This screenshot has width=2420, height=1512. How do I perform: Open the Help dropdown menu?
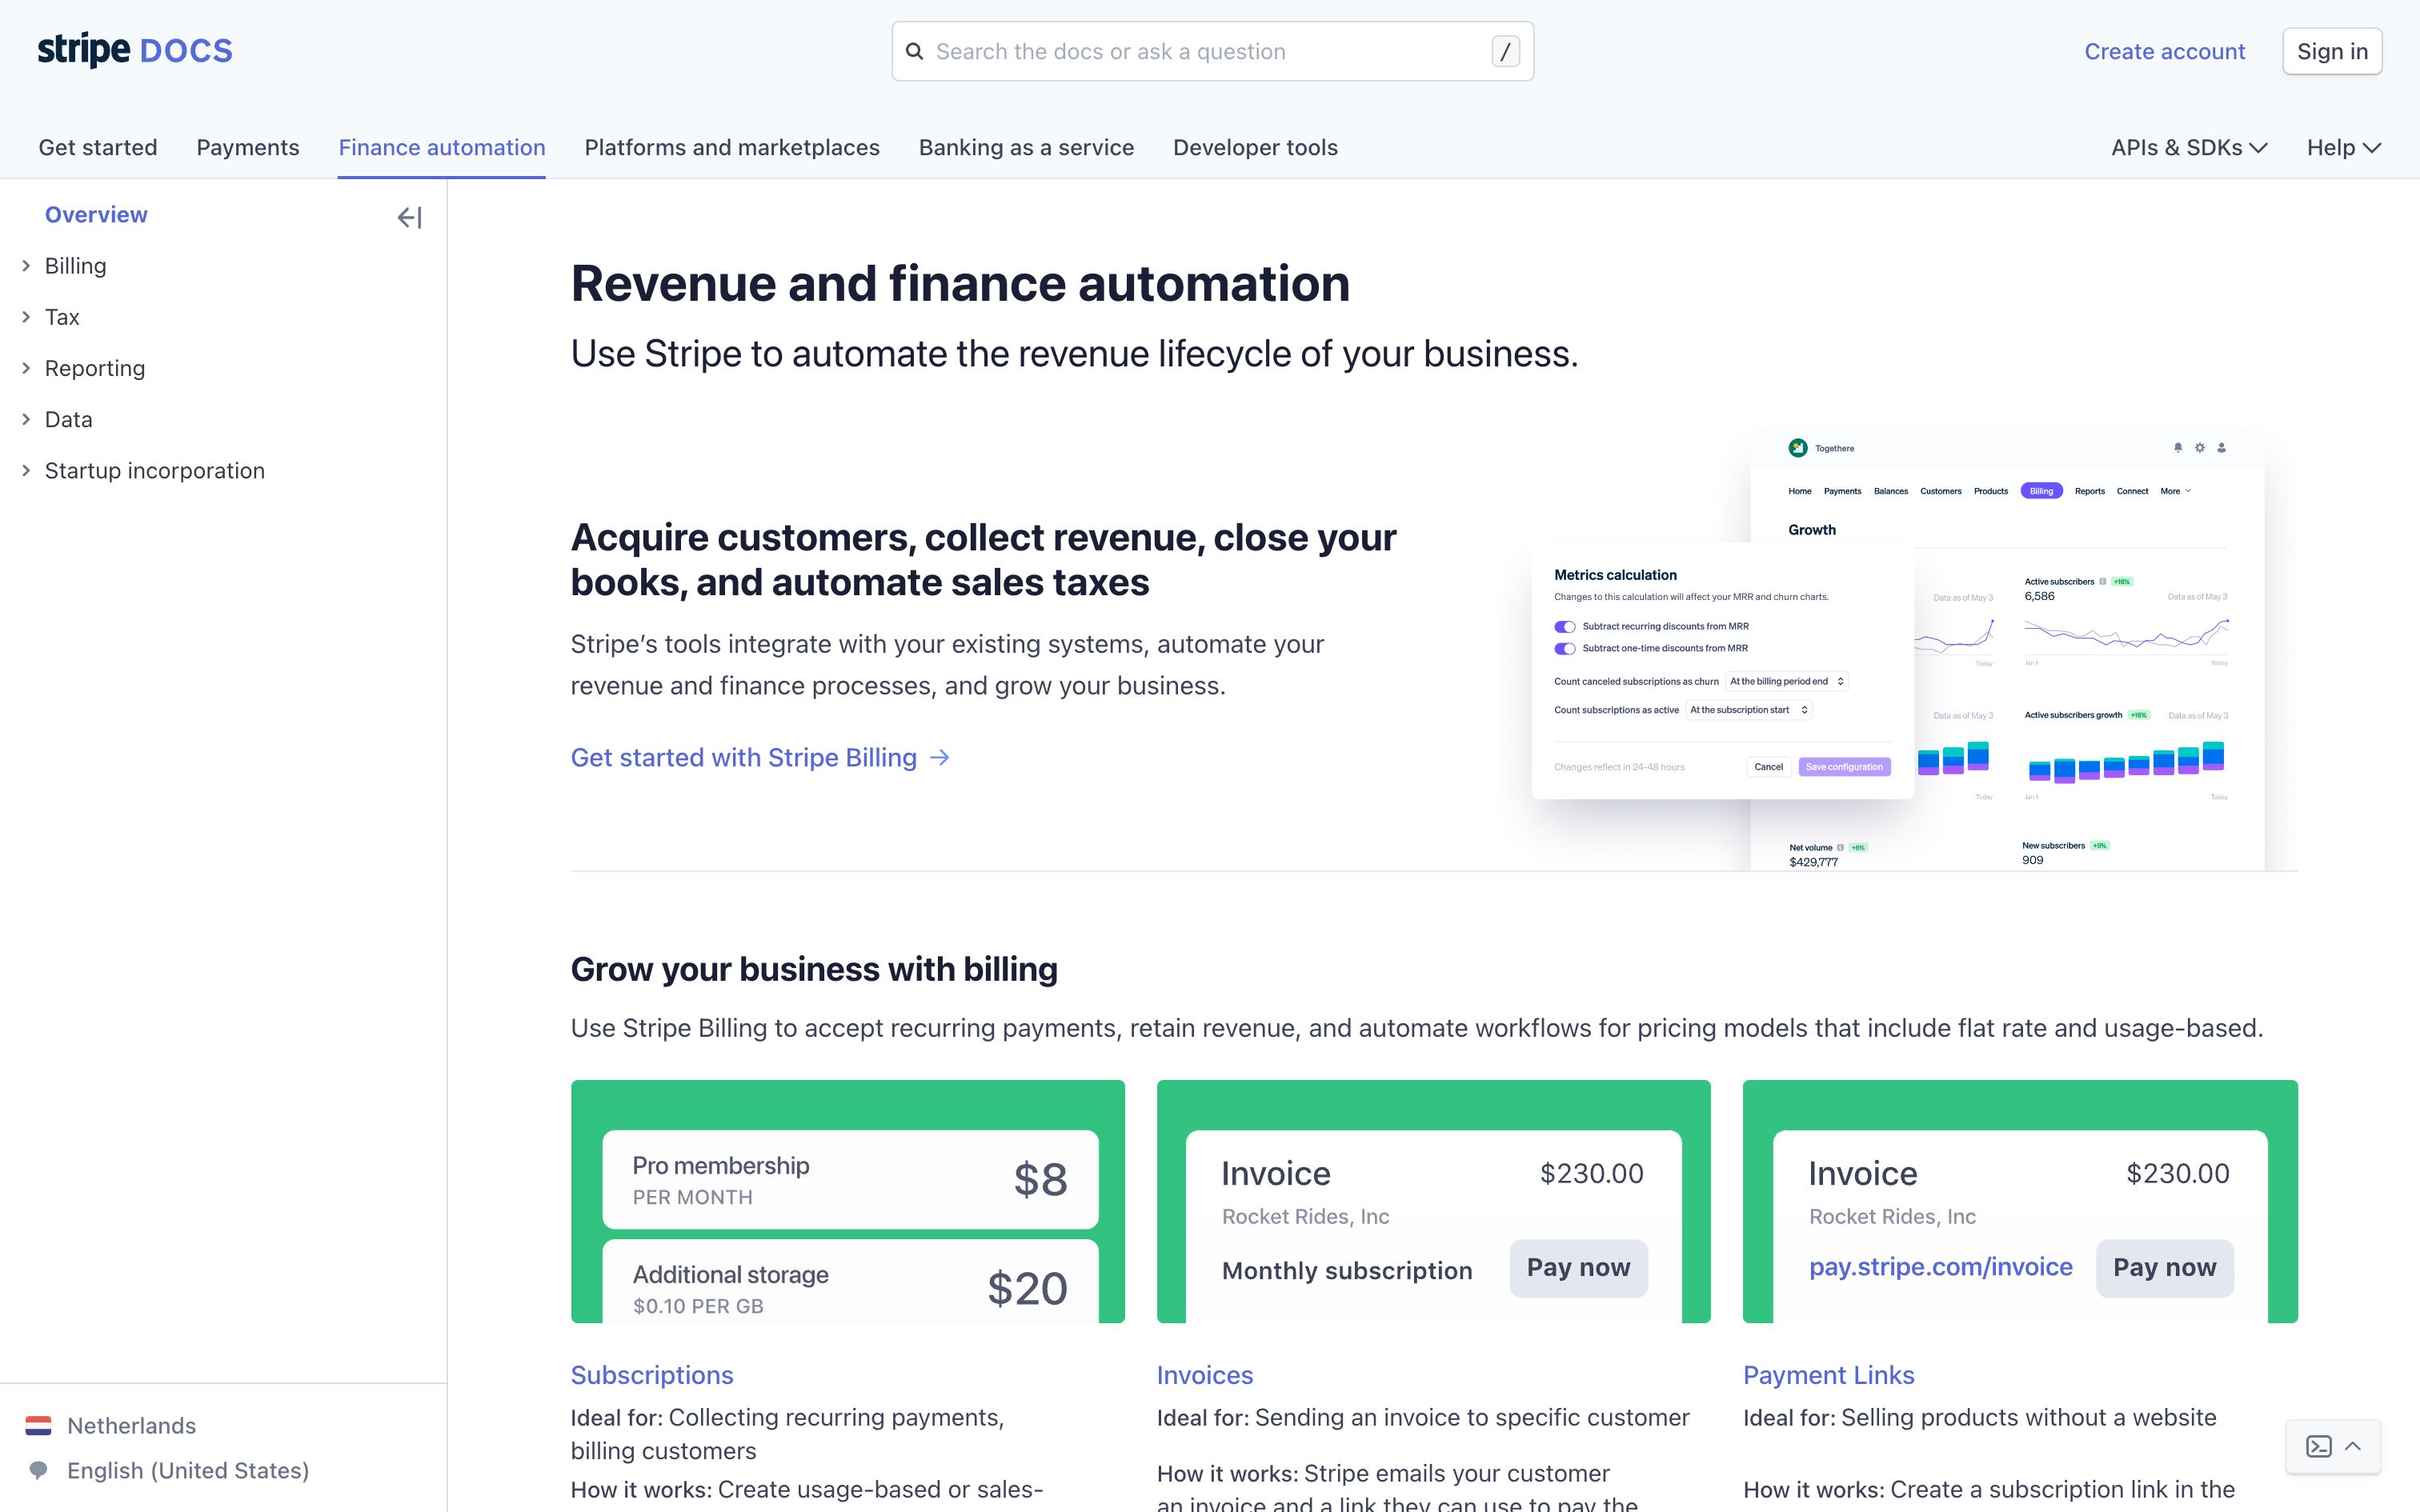tap(2344, 147)
